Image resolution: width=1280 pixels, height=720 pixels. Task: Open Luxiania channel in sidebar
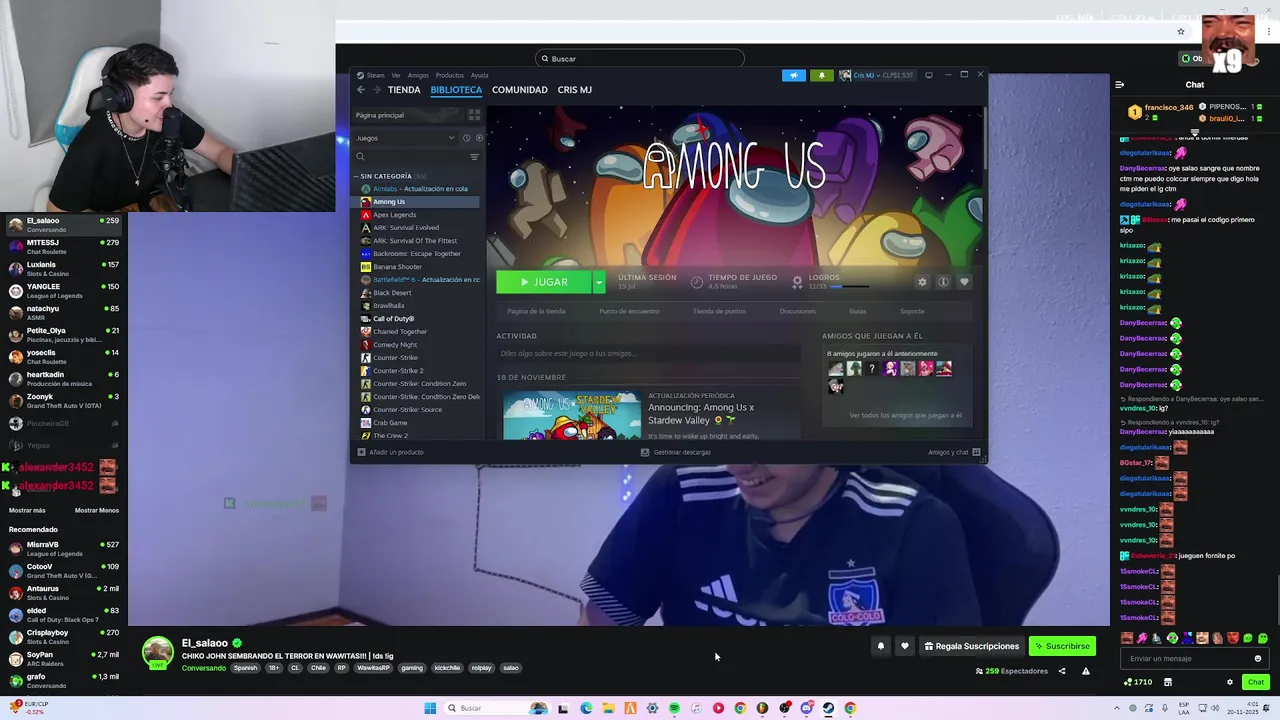coord(62,268)
